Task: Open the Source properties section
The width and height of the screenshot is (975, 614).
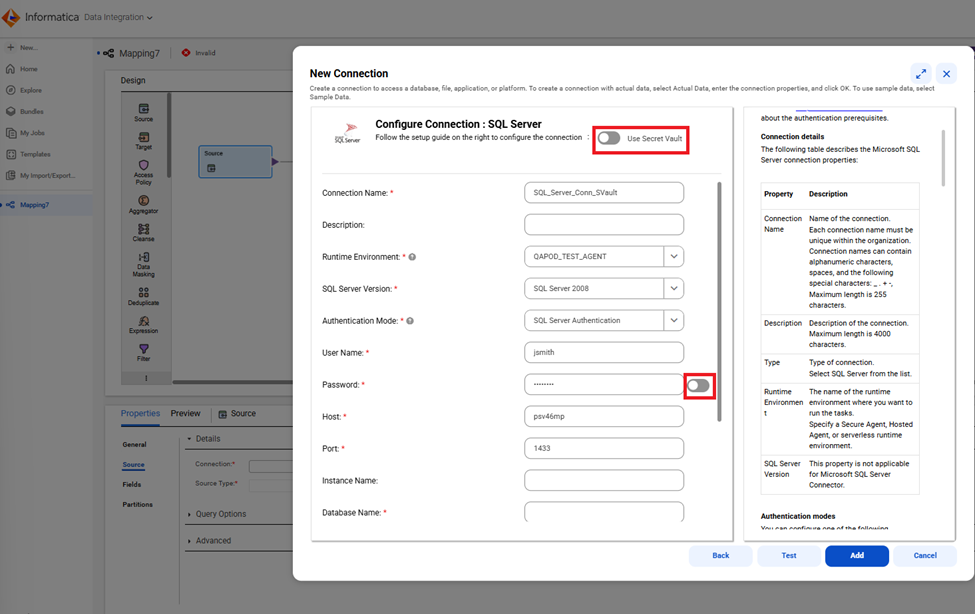Action: 133,465
